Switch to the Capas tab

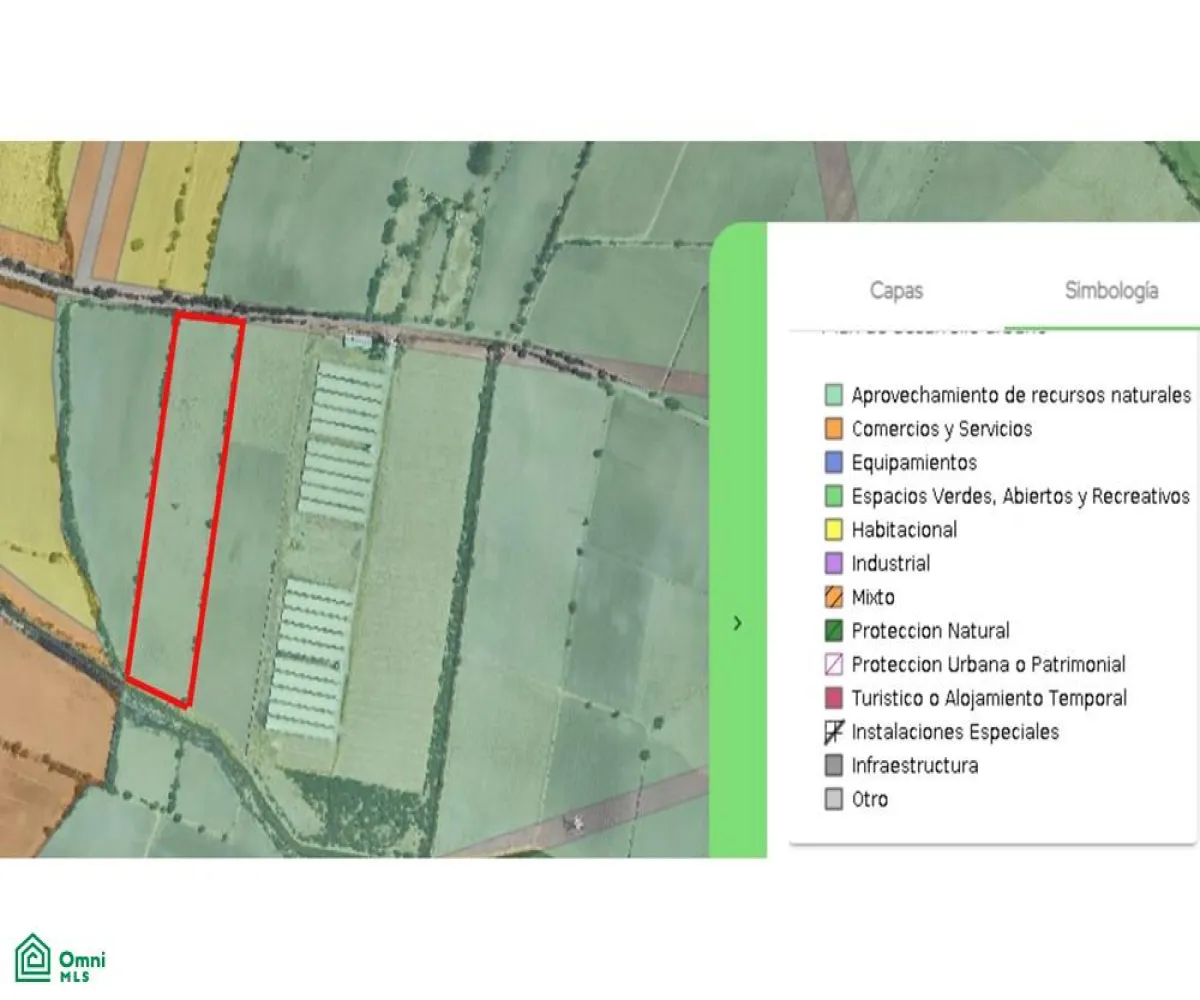896,291
